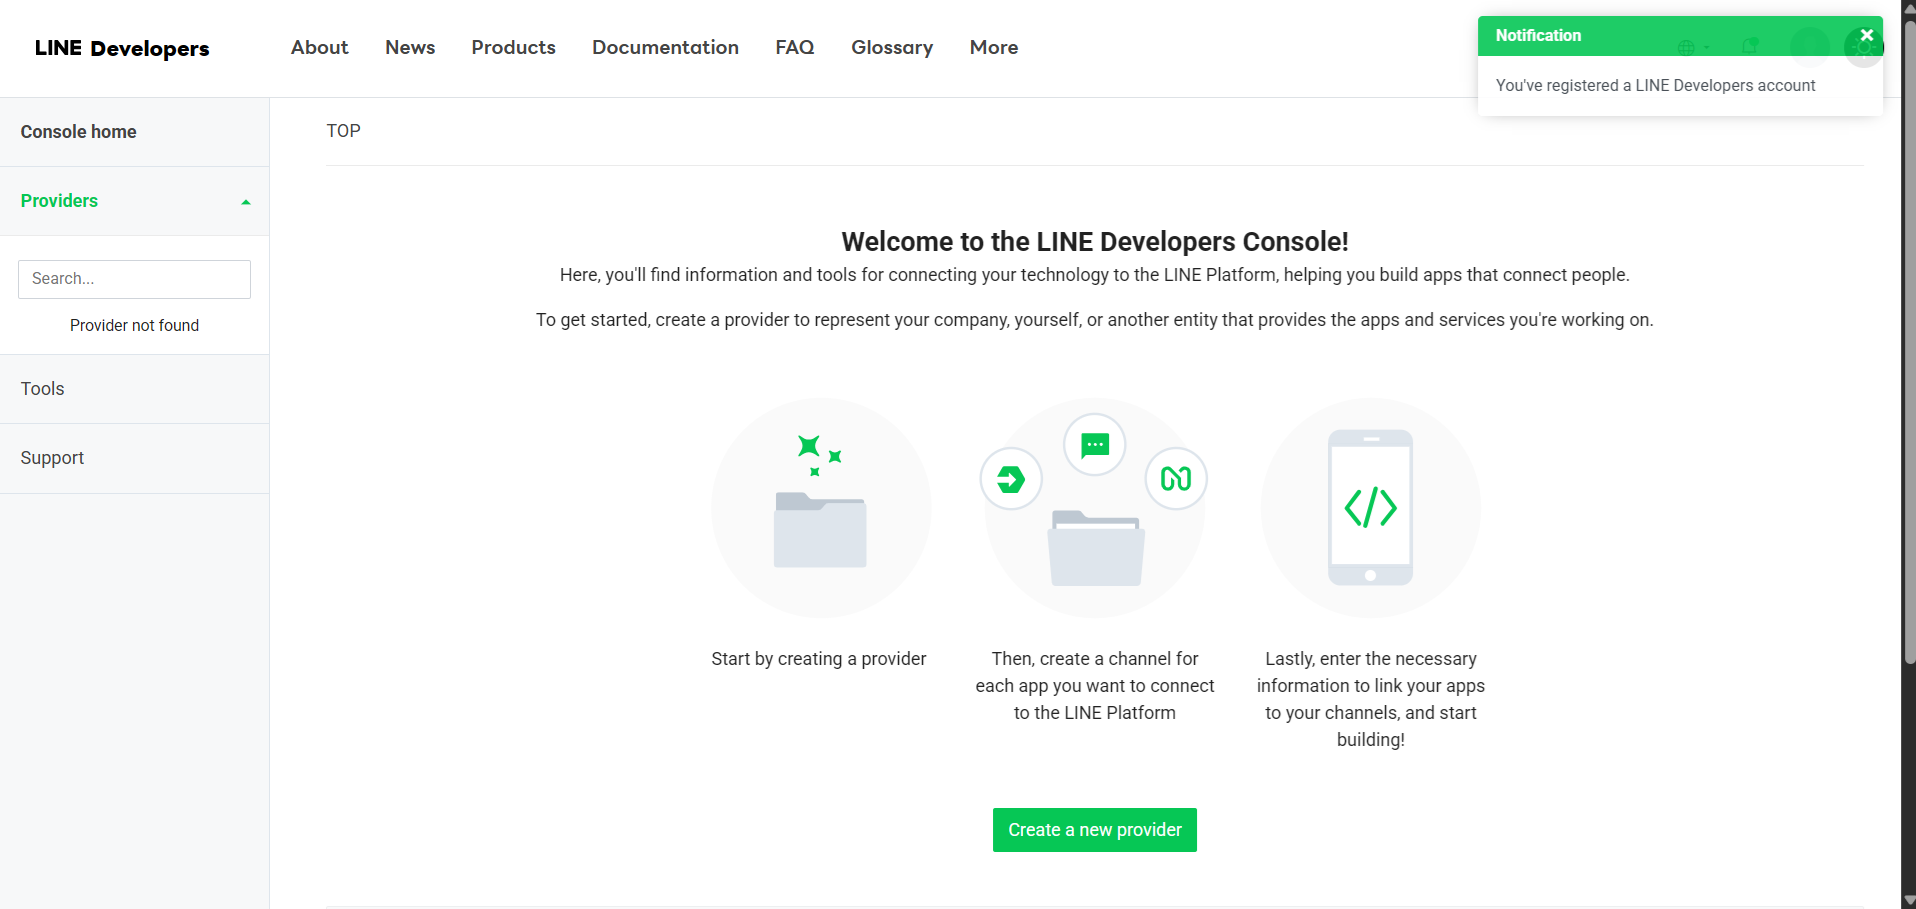Open Support in the sidebar
The height and width of the screenshot is (909, 1916).
coord(52,458)
